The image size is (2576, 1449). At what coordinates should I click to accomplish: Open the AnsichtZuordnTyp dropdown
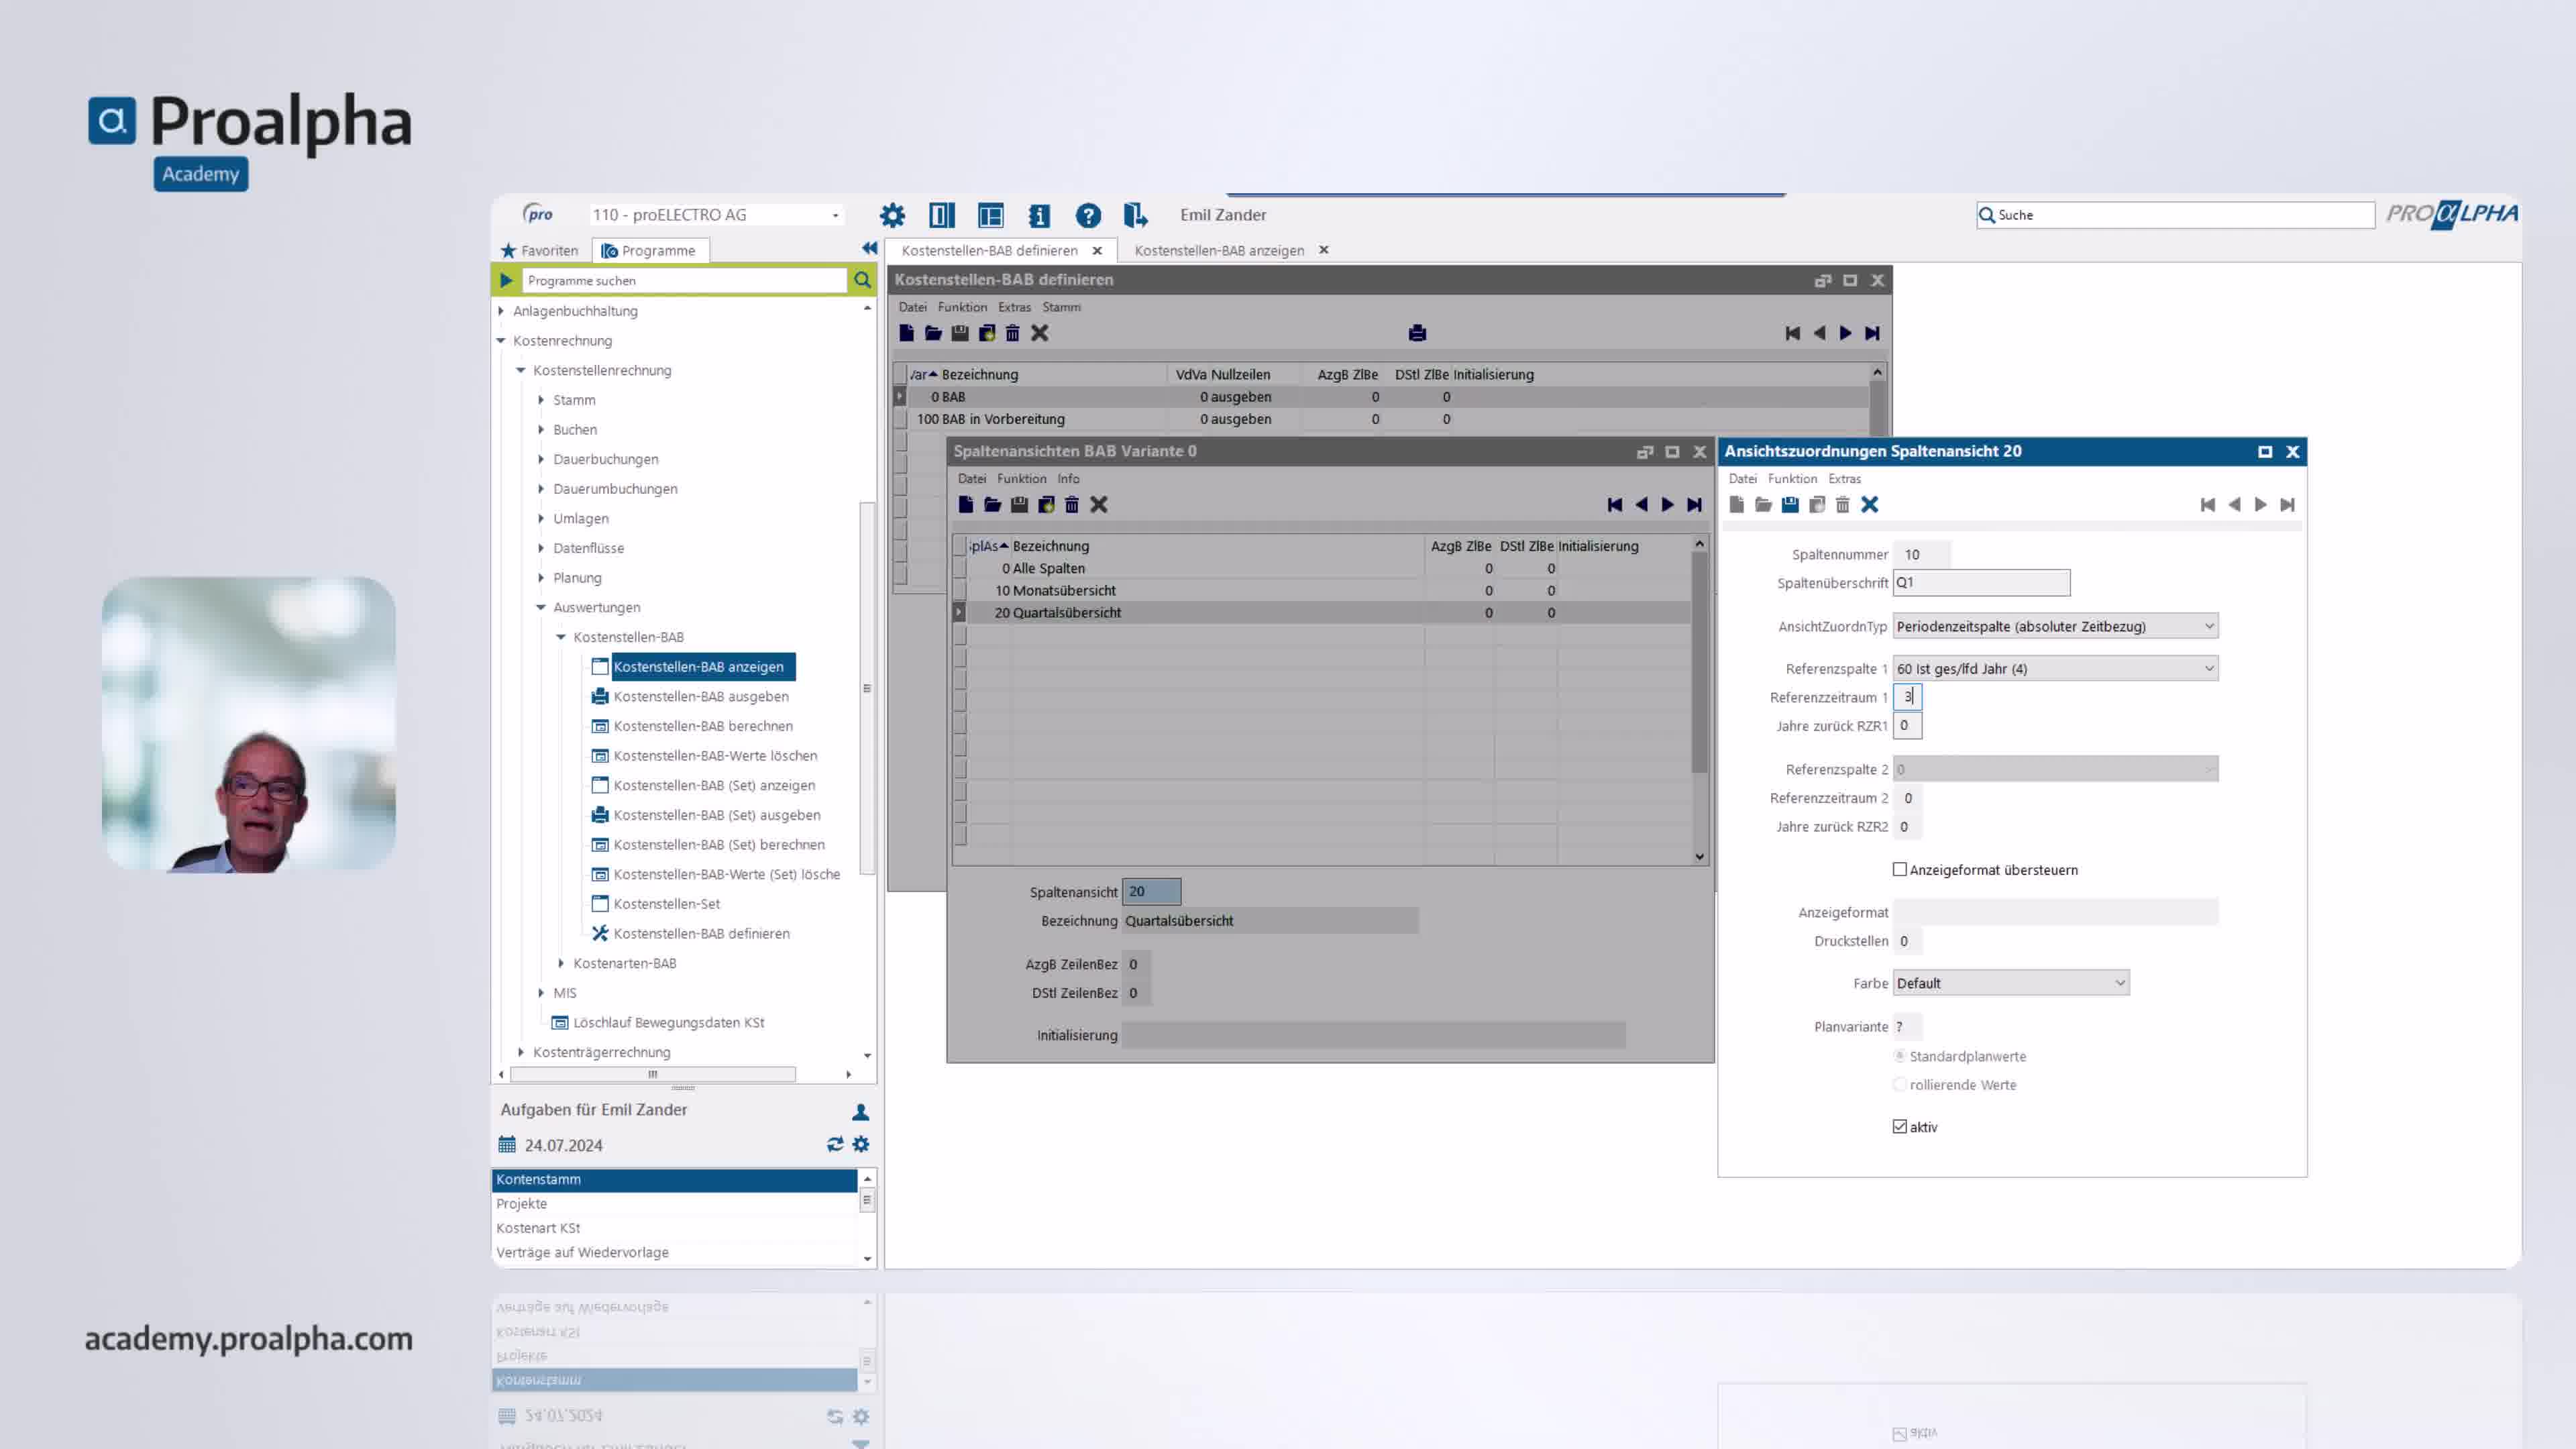click(x=2209, y=627)
